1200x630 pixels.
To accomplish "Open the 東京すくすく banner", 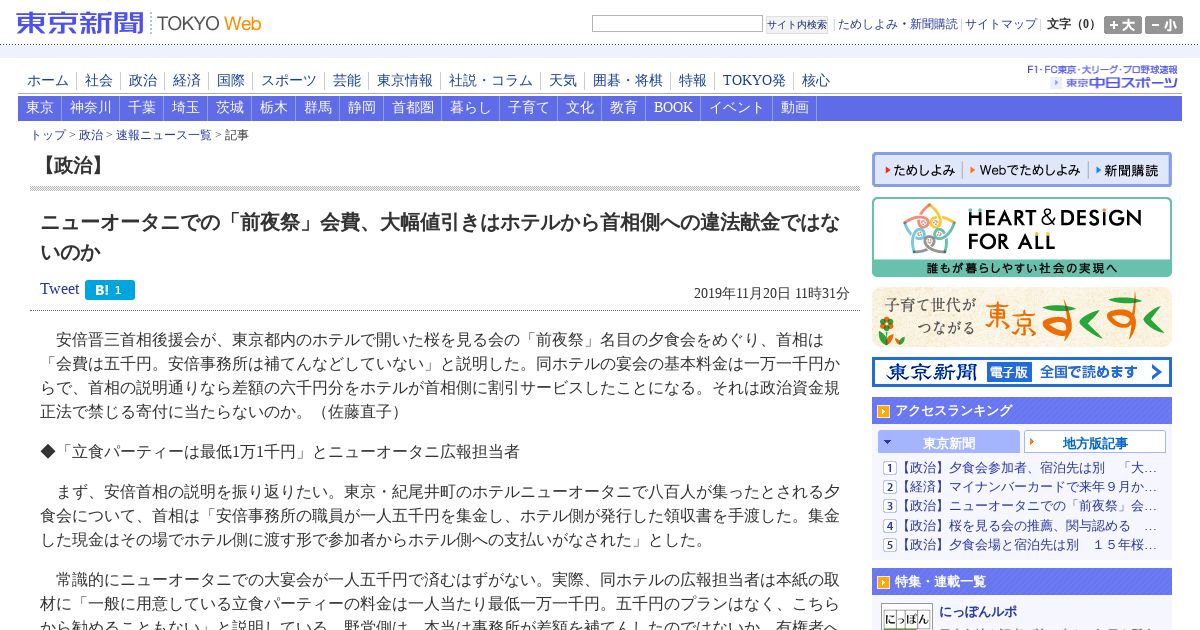I will (1022, 317).
